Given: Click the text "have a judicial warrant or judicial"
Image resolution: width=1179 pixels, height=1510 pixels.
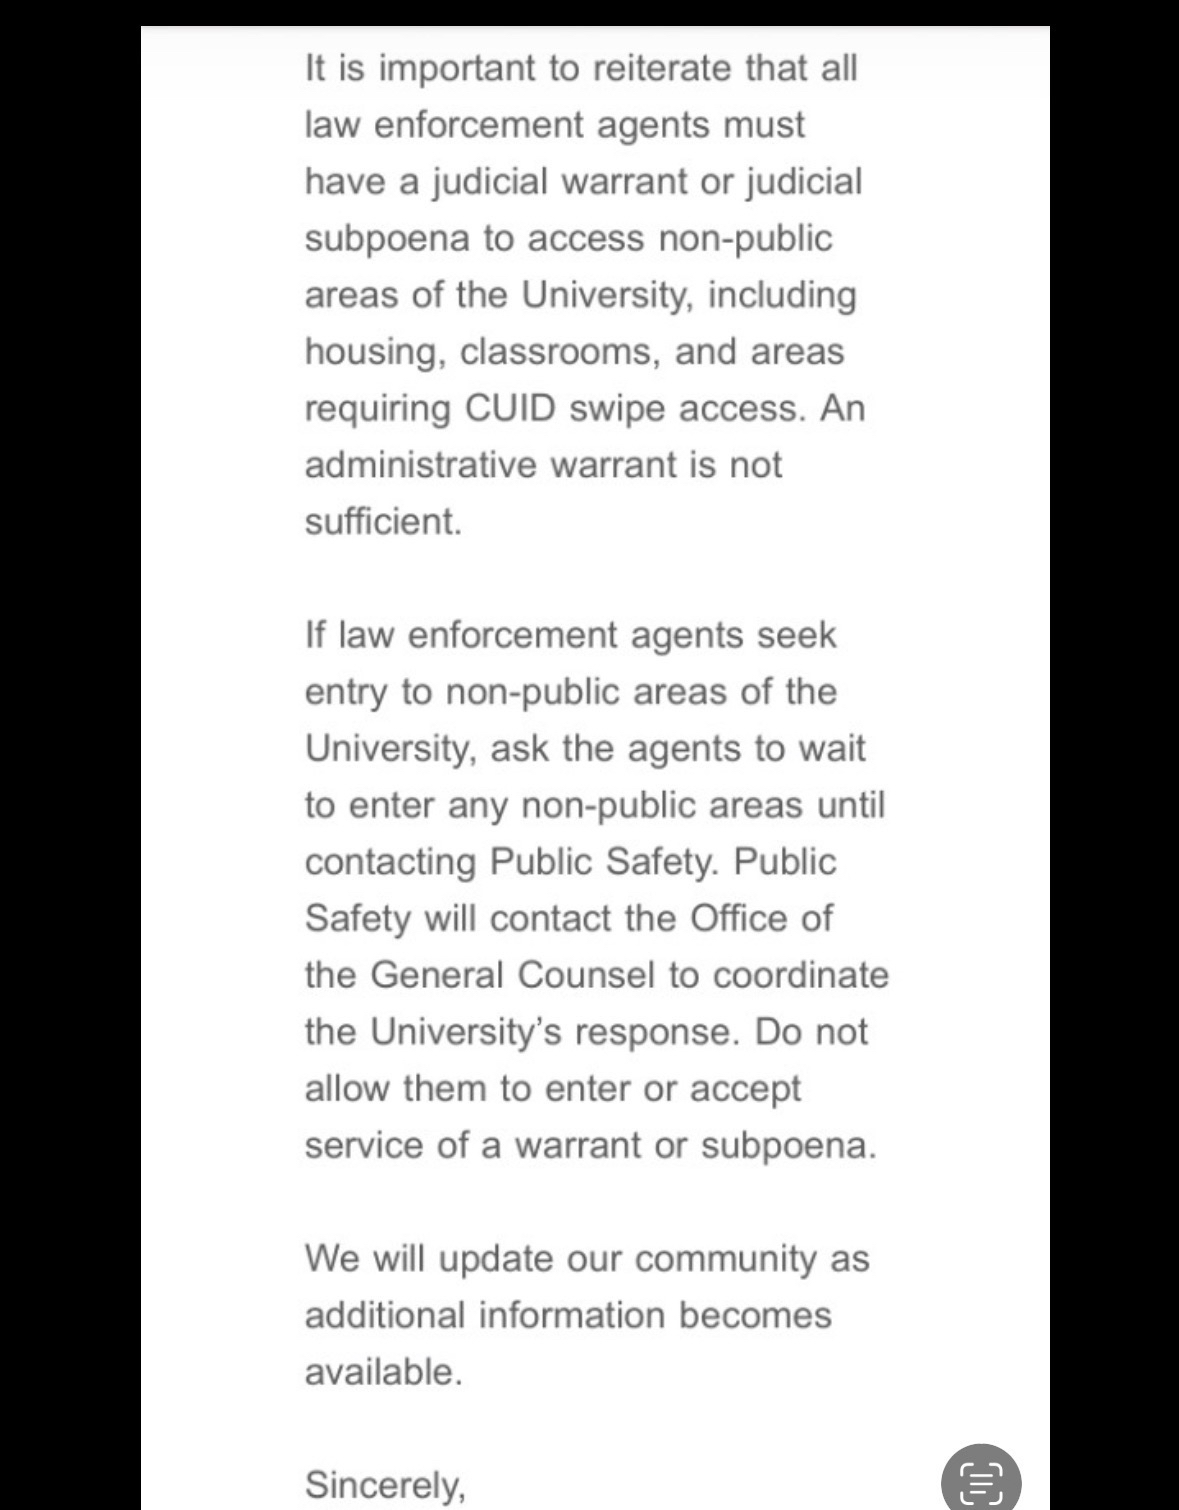Looking at the screenshot, I should tap(583, 182).
